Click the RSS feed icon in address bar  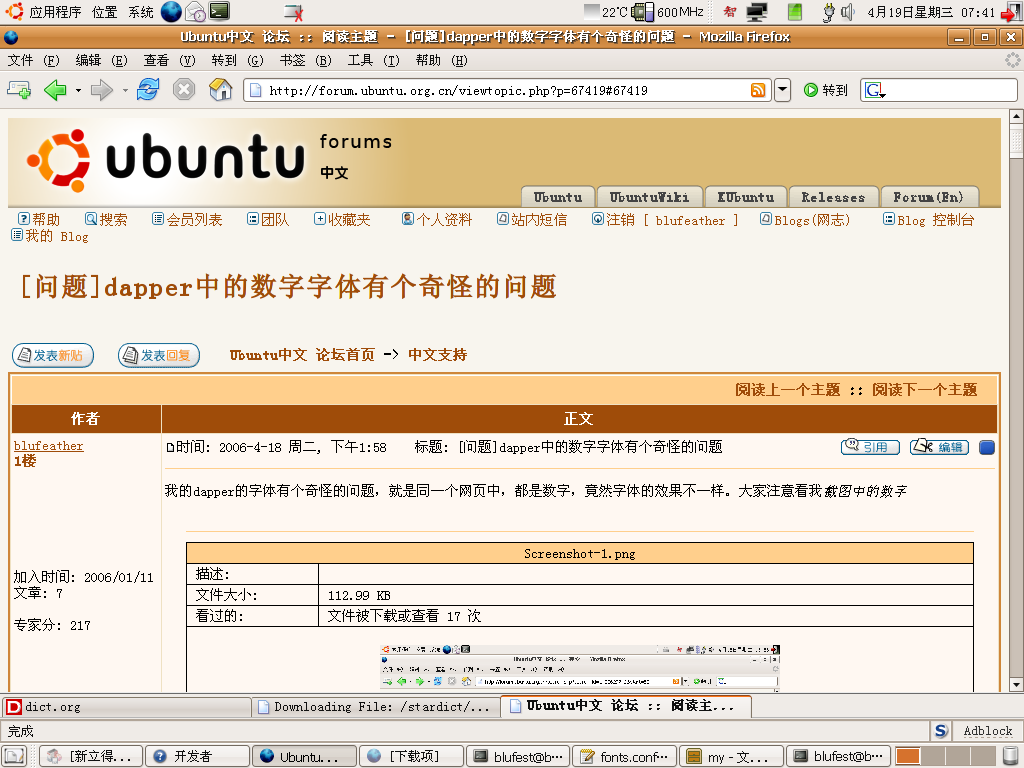[758, 90]
